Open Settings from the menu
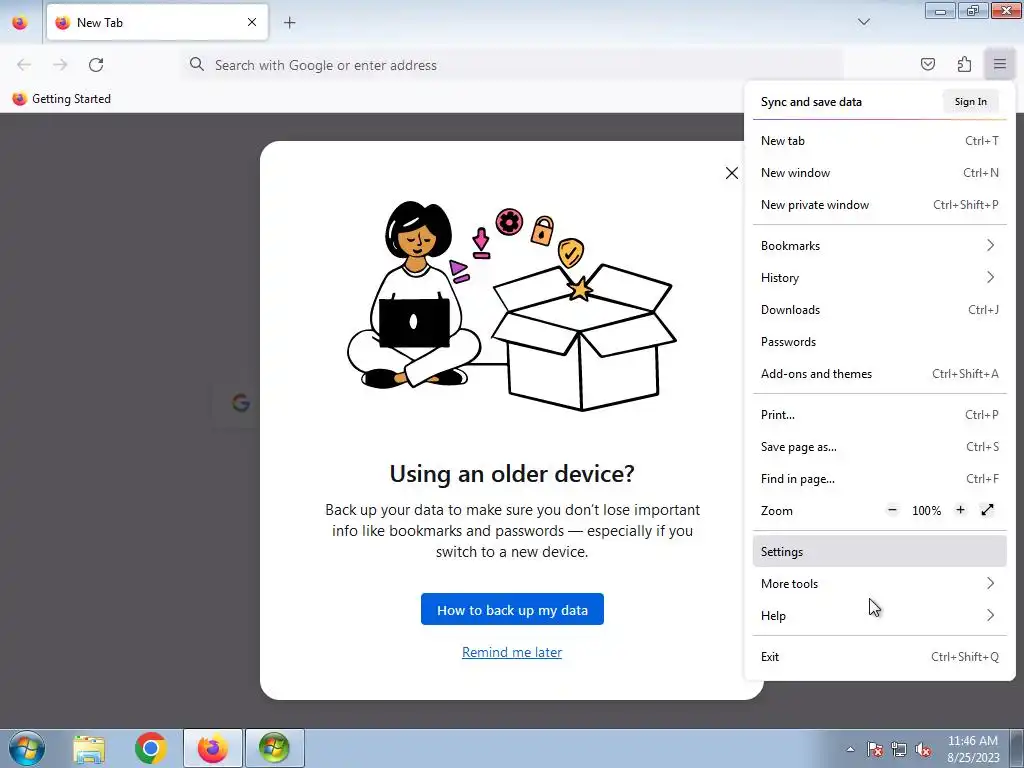The height and width of the screenshot is (768, 1024). tap(879, 552)
